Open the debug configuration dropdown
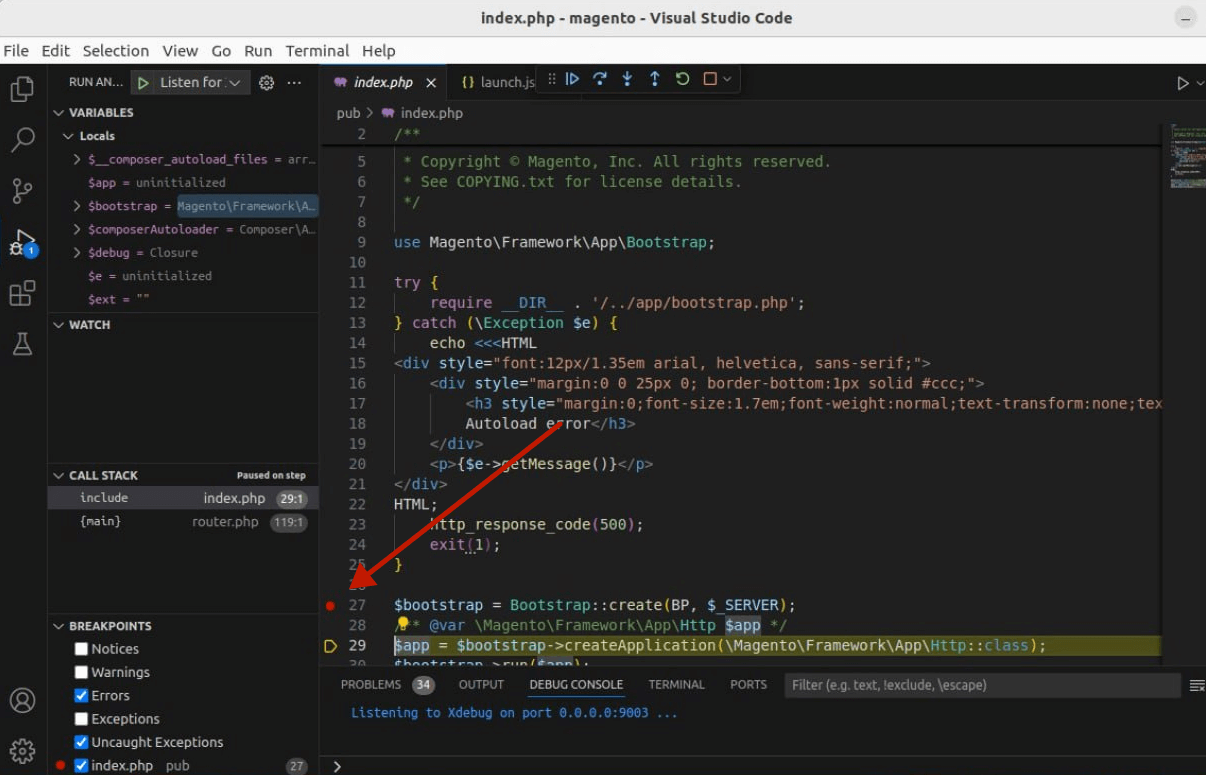 pyautogui.click(x=203, y=83)
